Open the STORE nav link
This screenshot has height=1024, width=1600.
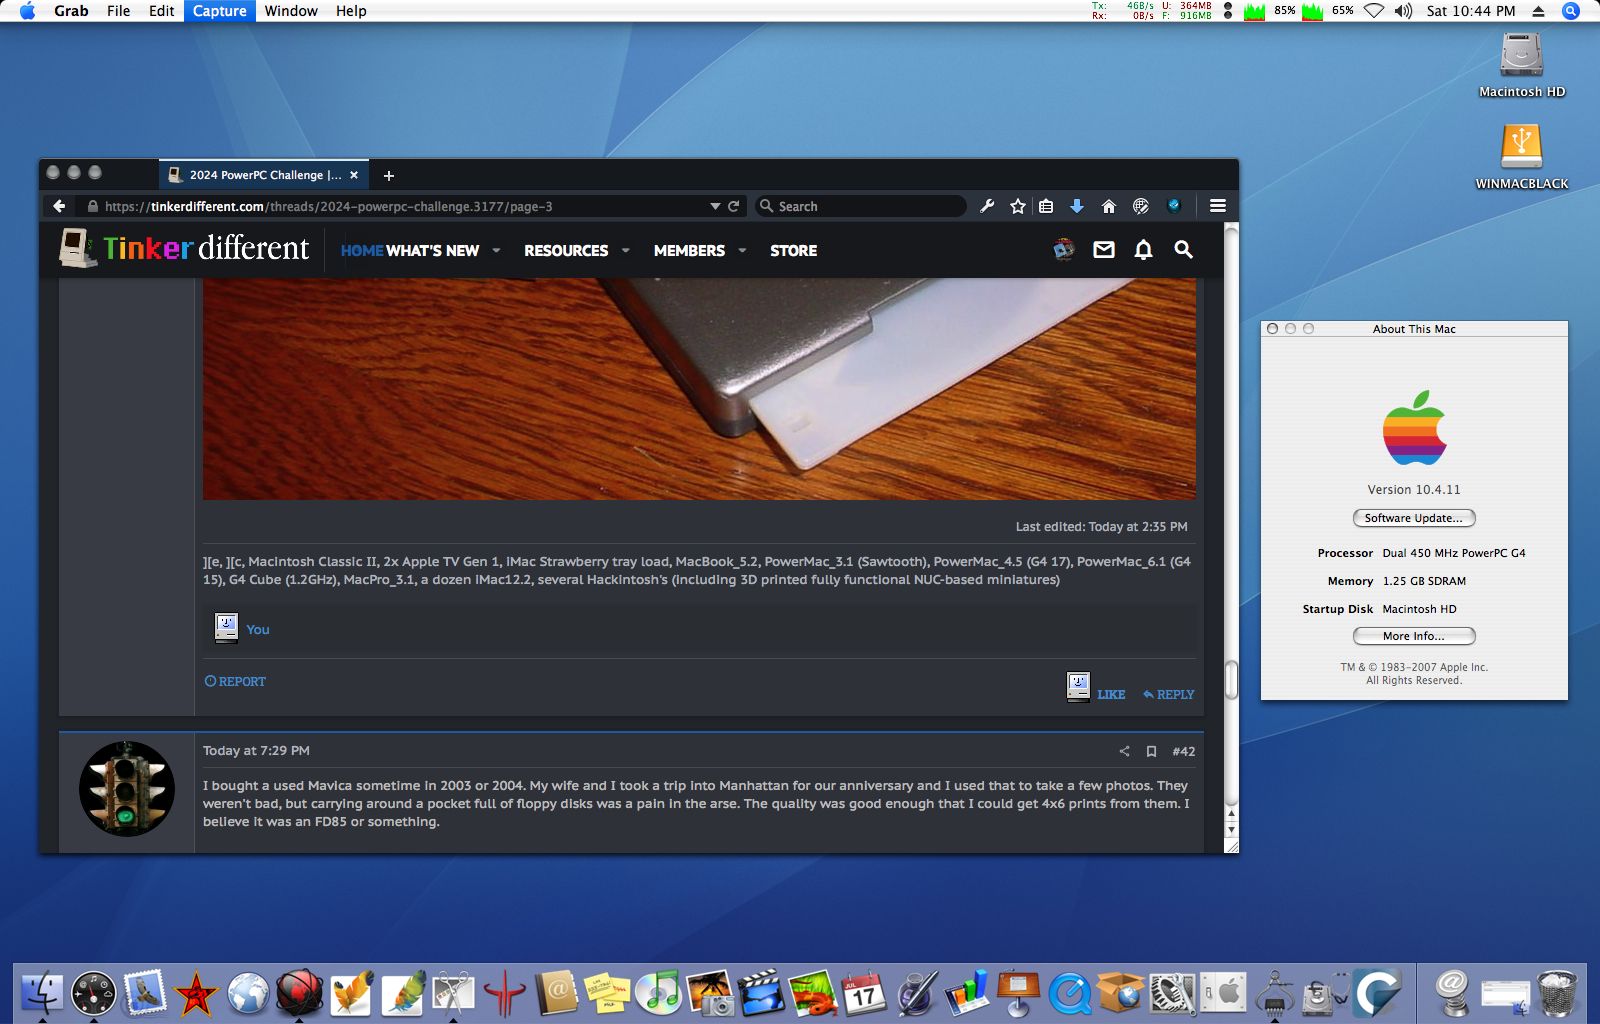794,250
